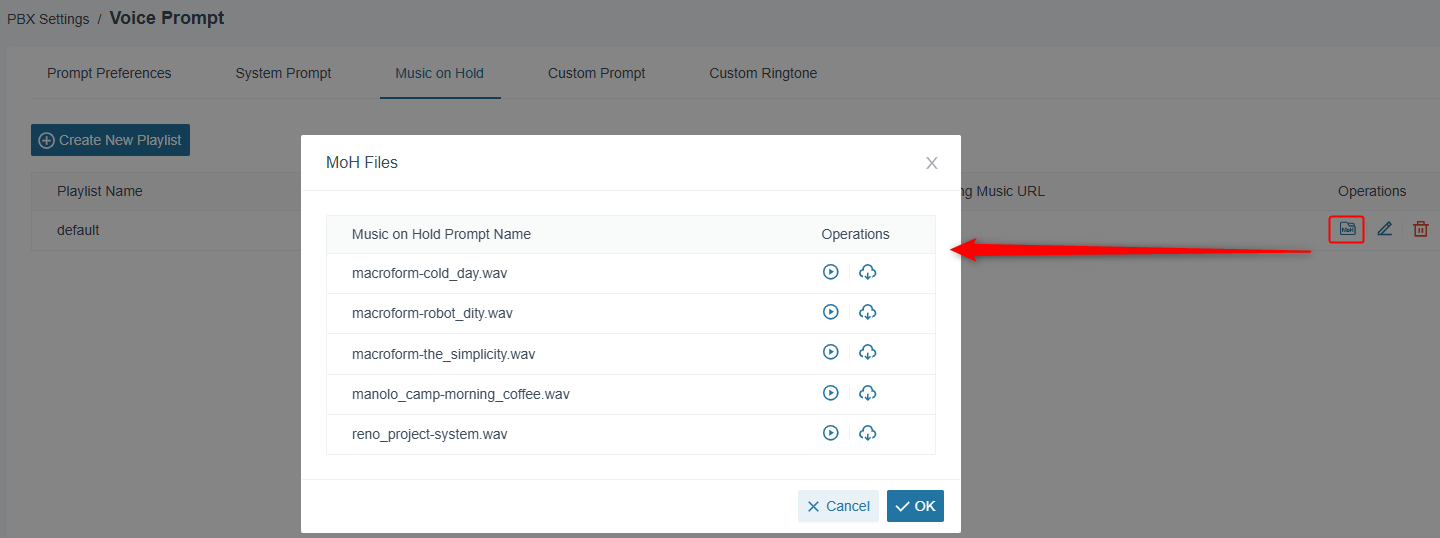Play macroform-robot_dity.wav prompt
The image size is (1440, 538).
(x=830, y=312)
